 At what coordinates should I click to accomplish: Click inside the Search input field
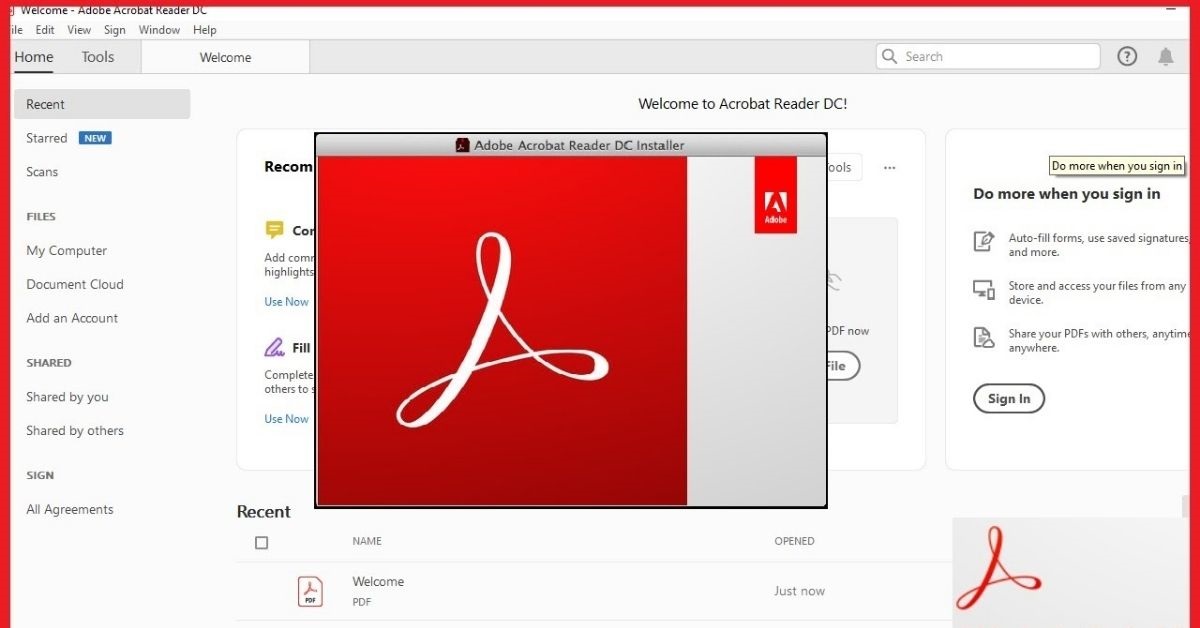990,56
